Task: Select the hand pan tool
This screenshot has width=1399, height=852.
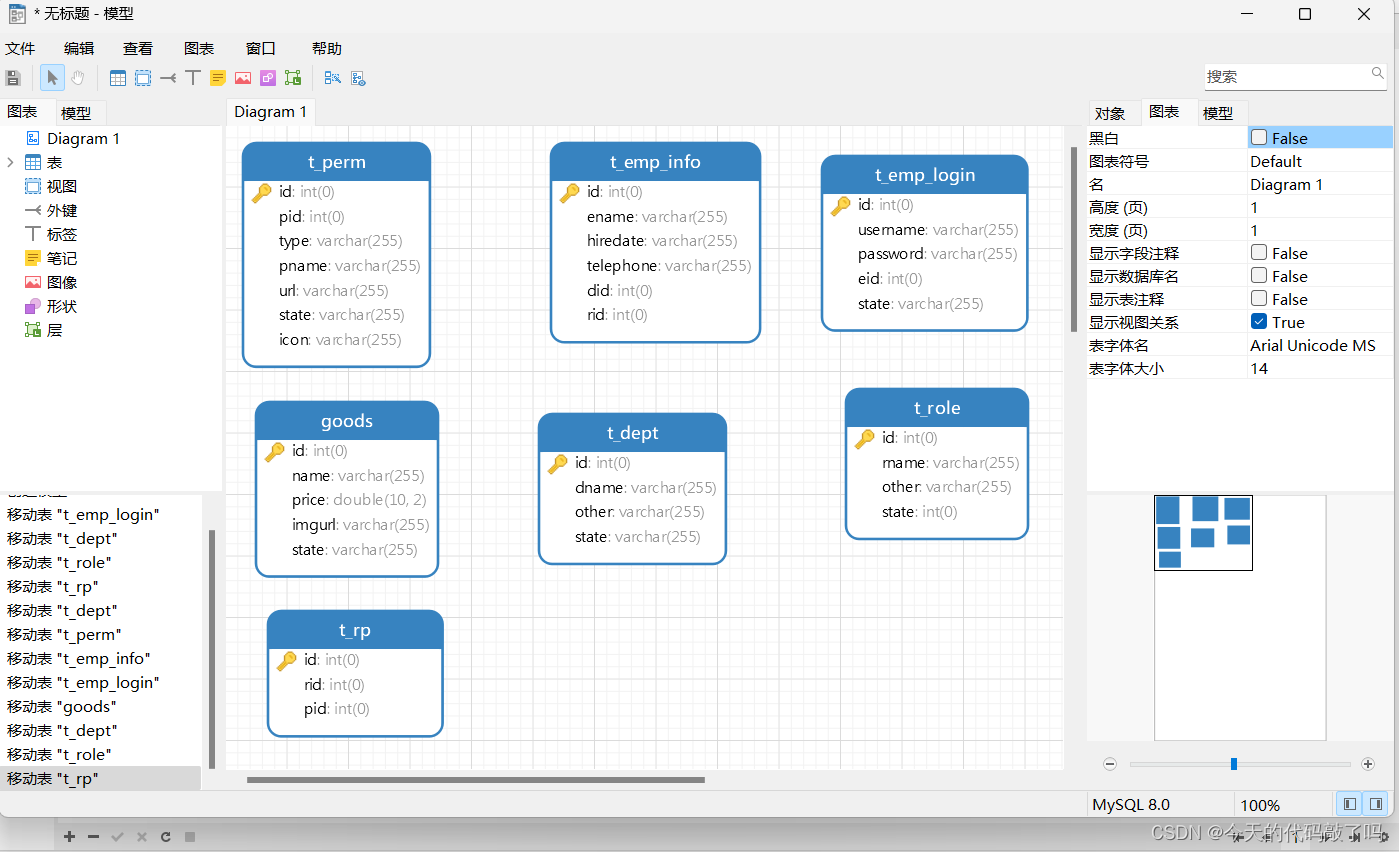Action: click(78, 78)
